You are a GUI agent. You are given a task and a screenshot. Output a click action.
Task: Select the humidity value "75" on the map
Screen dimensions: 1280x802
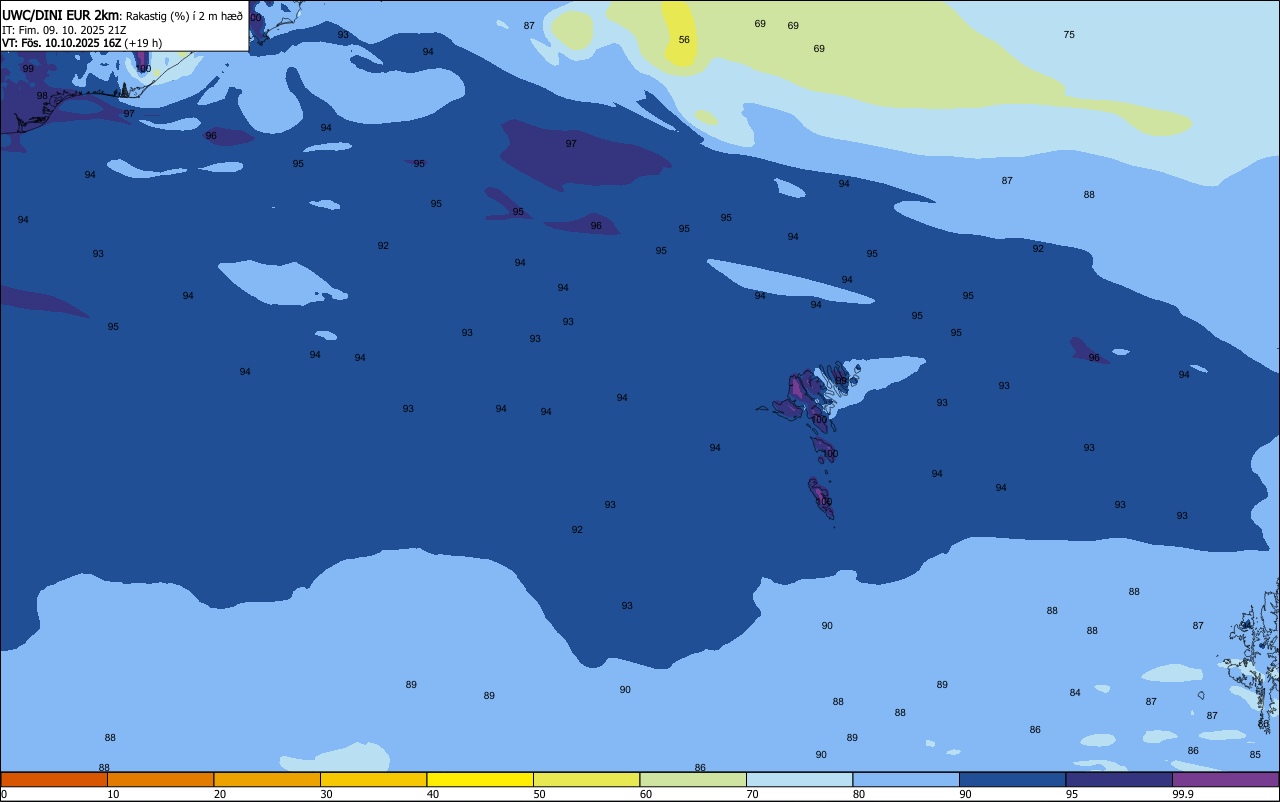(1069, 35)
